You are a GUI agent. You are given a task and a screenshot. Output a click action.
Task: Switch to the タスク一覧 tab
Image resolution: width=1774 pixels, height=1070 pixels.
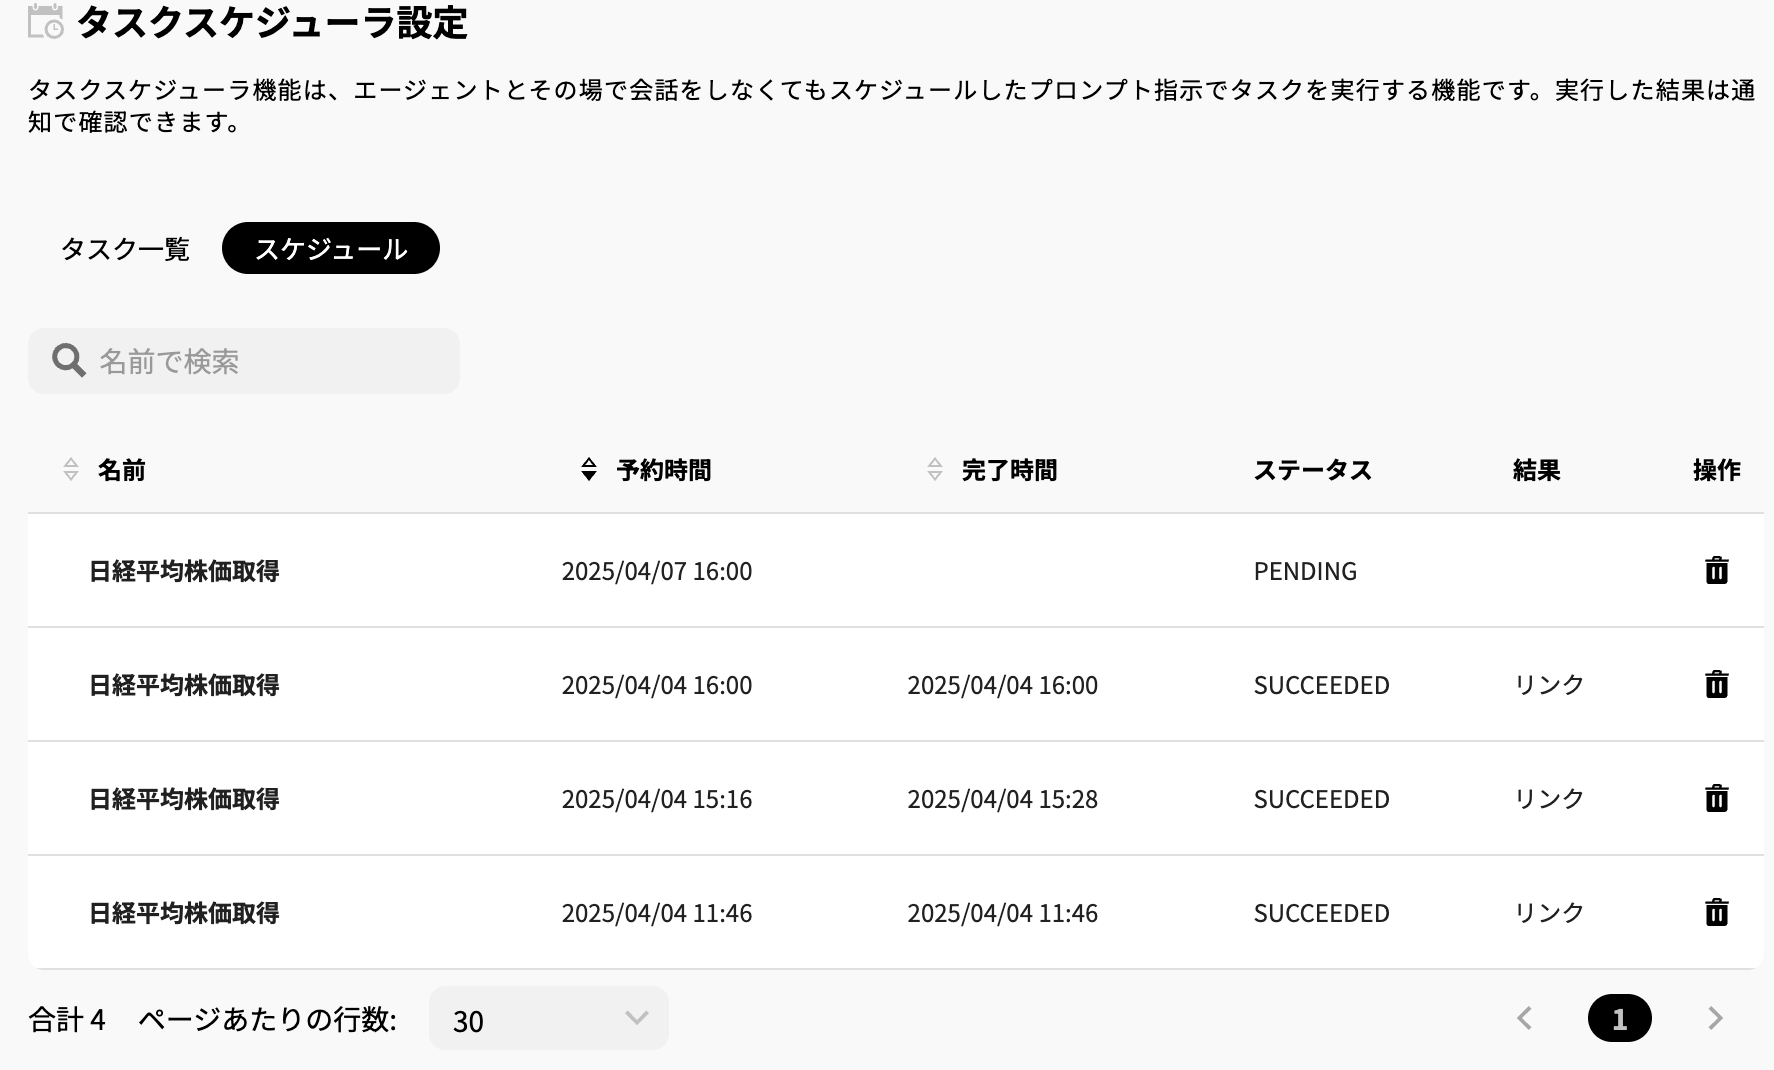[126, 249]
